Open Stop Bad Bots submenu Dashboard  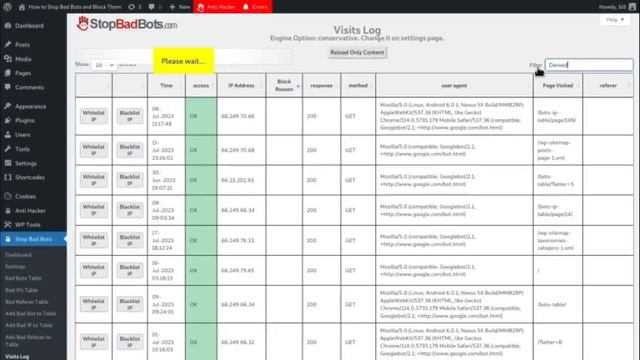[x=18, y=255]
